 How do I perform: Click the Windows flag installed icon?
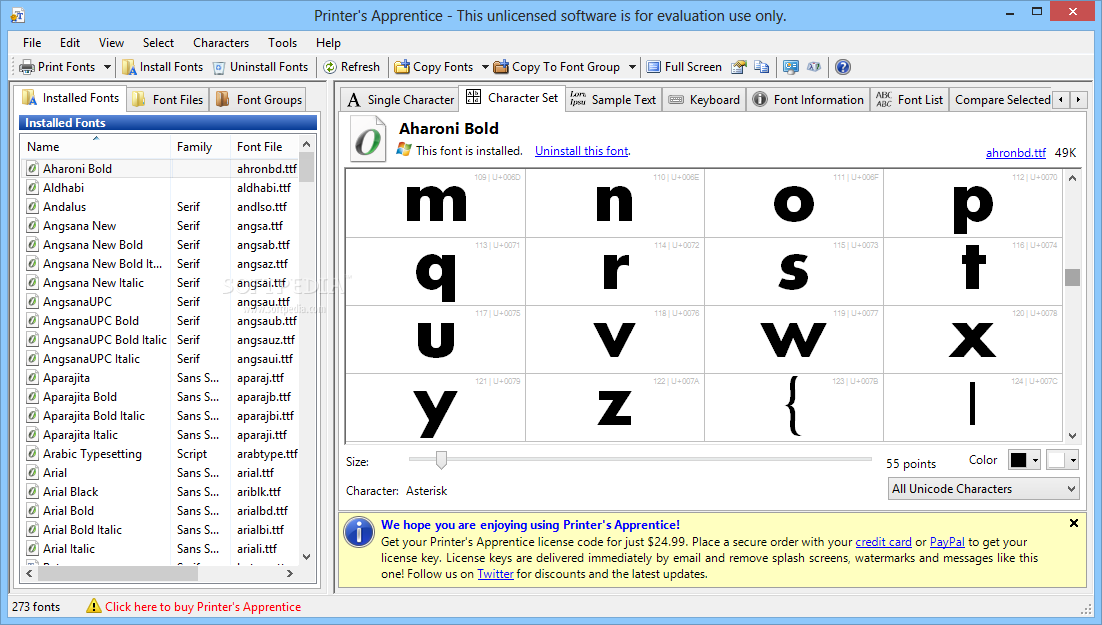tap(404, 150)
